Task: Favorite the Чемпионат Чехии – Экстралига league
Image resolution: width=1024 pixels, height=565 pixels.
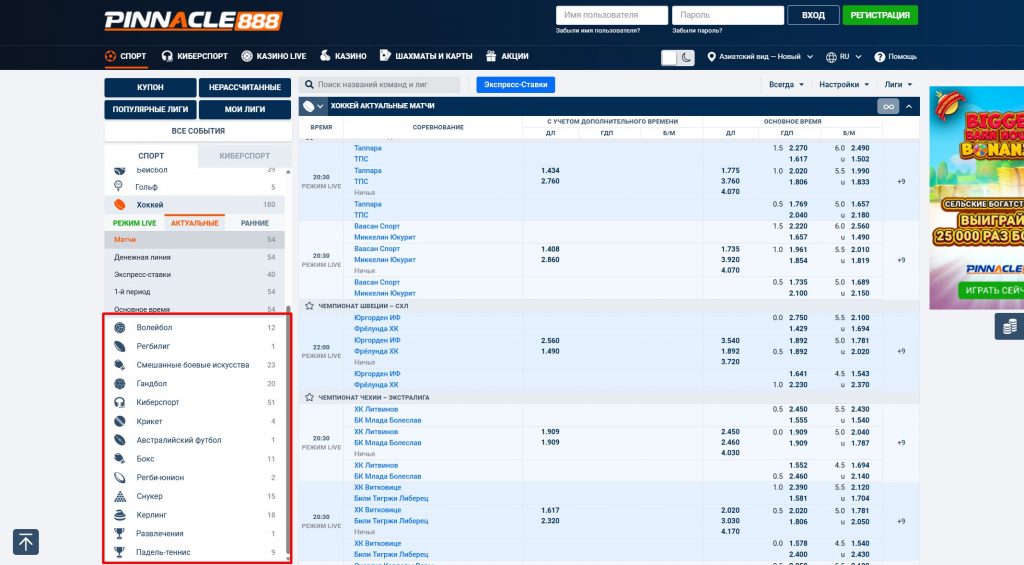Action: [x=309, y=397]
